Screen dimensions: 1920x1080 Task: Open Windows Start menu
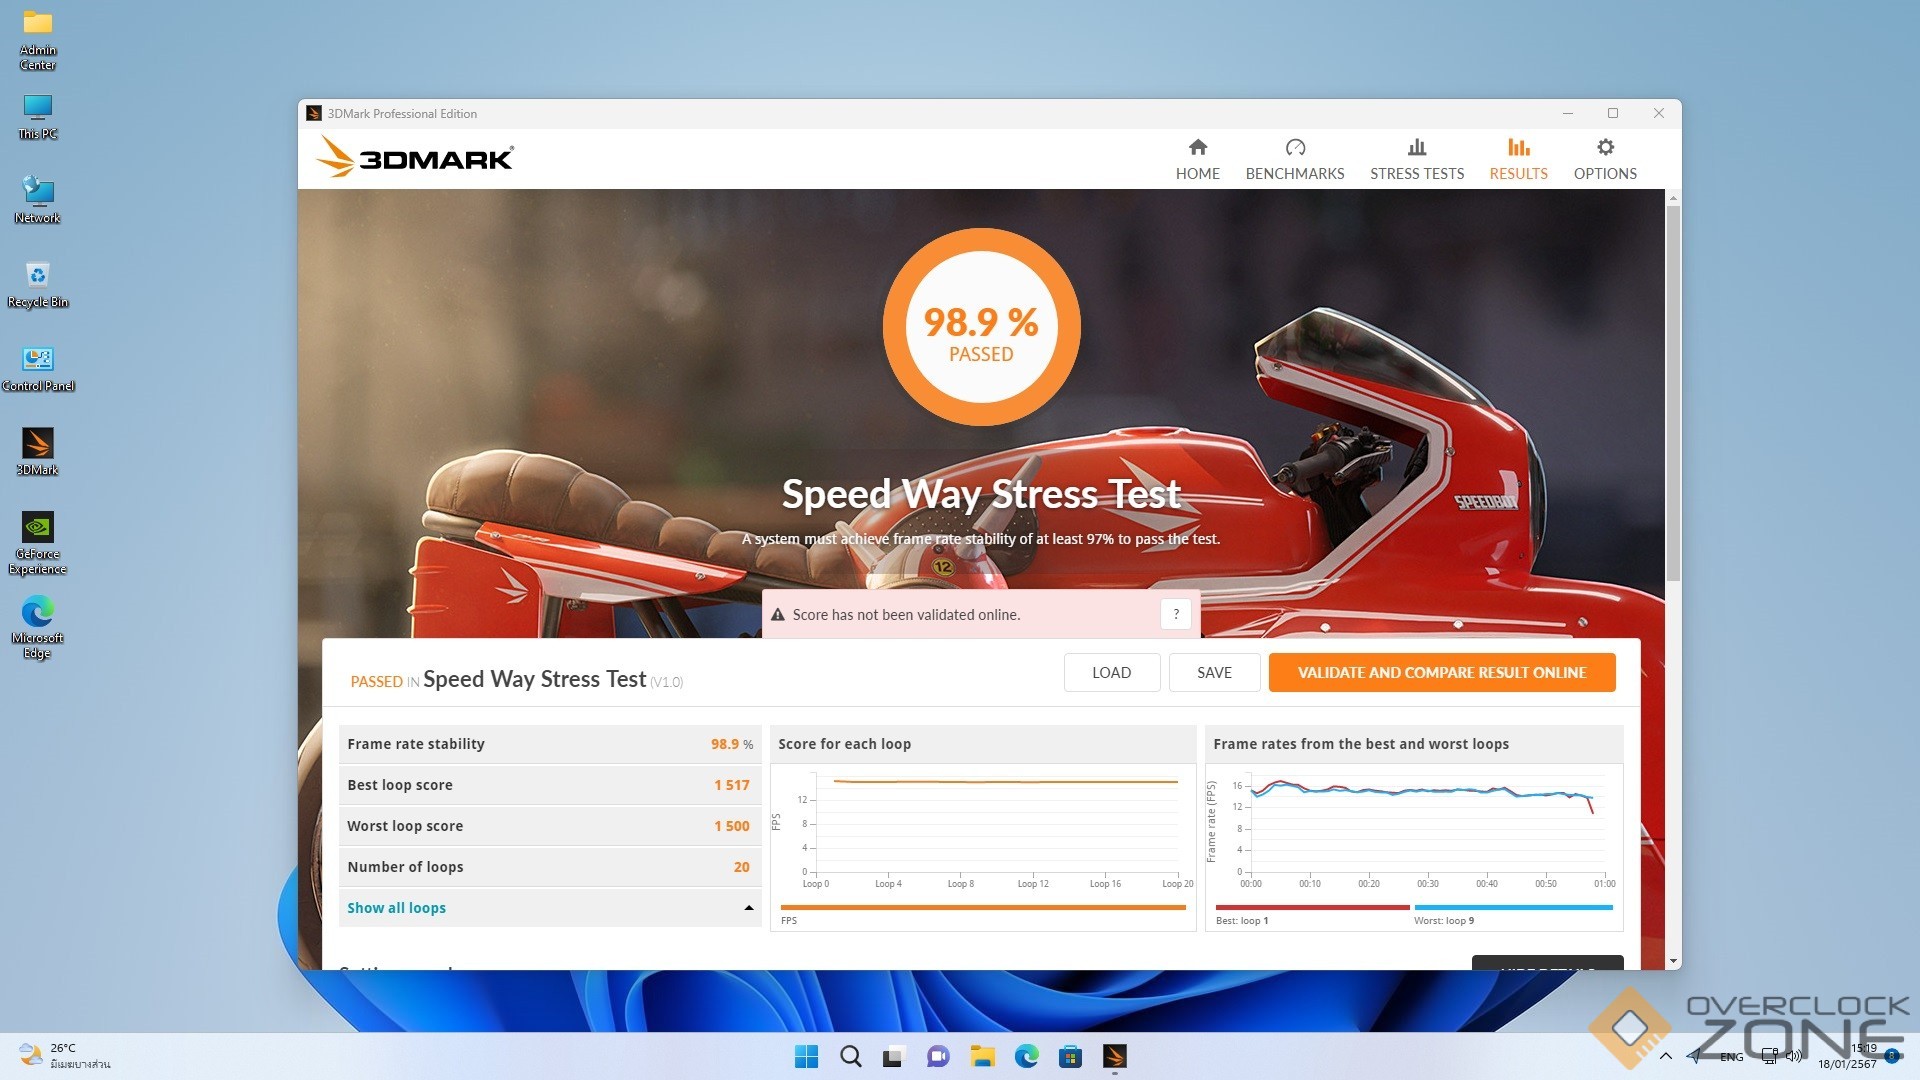pyautogui.click(x=806, y=1056)
